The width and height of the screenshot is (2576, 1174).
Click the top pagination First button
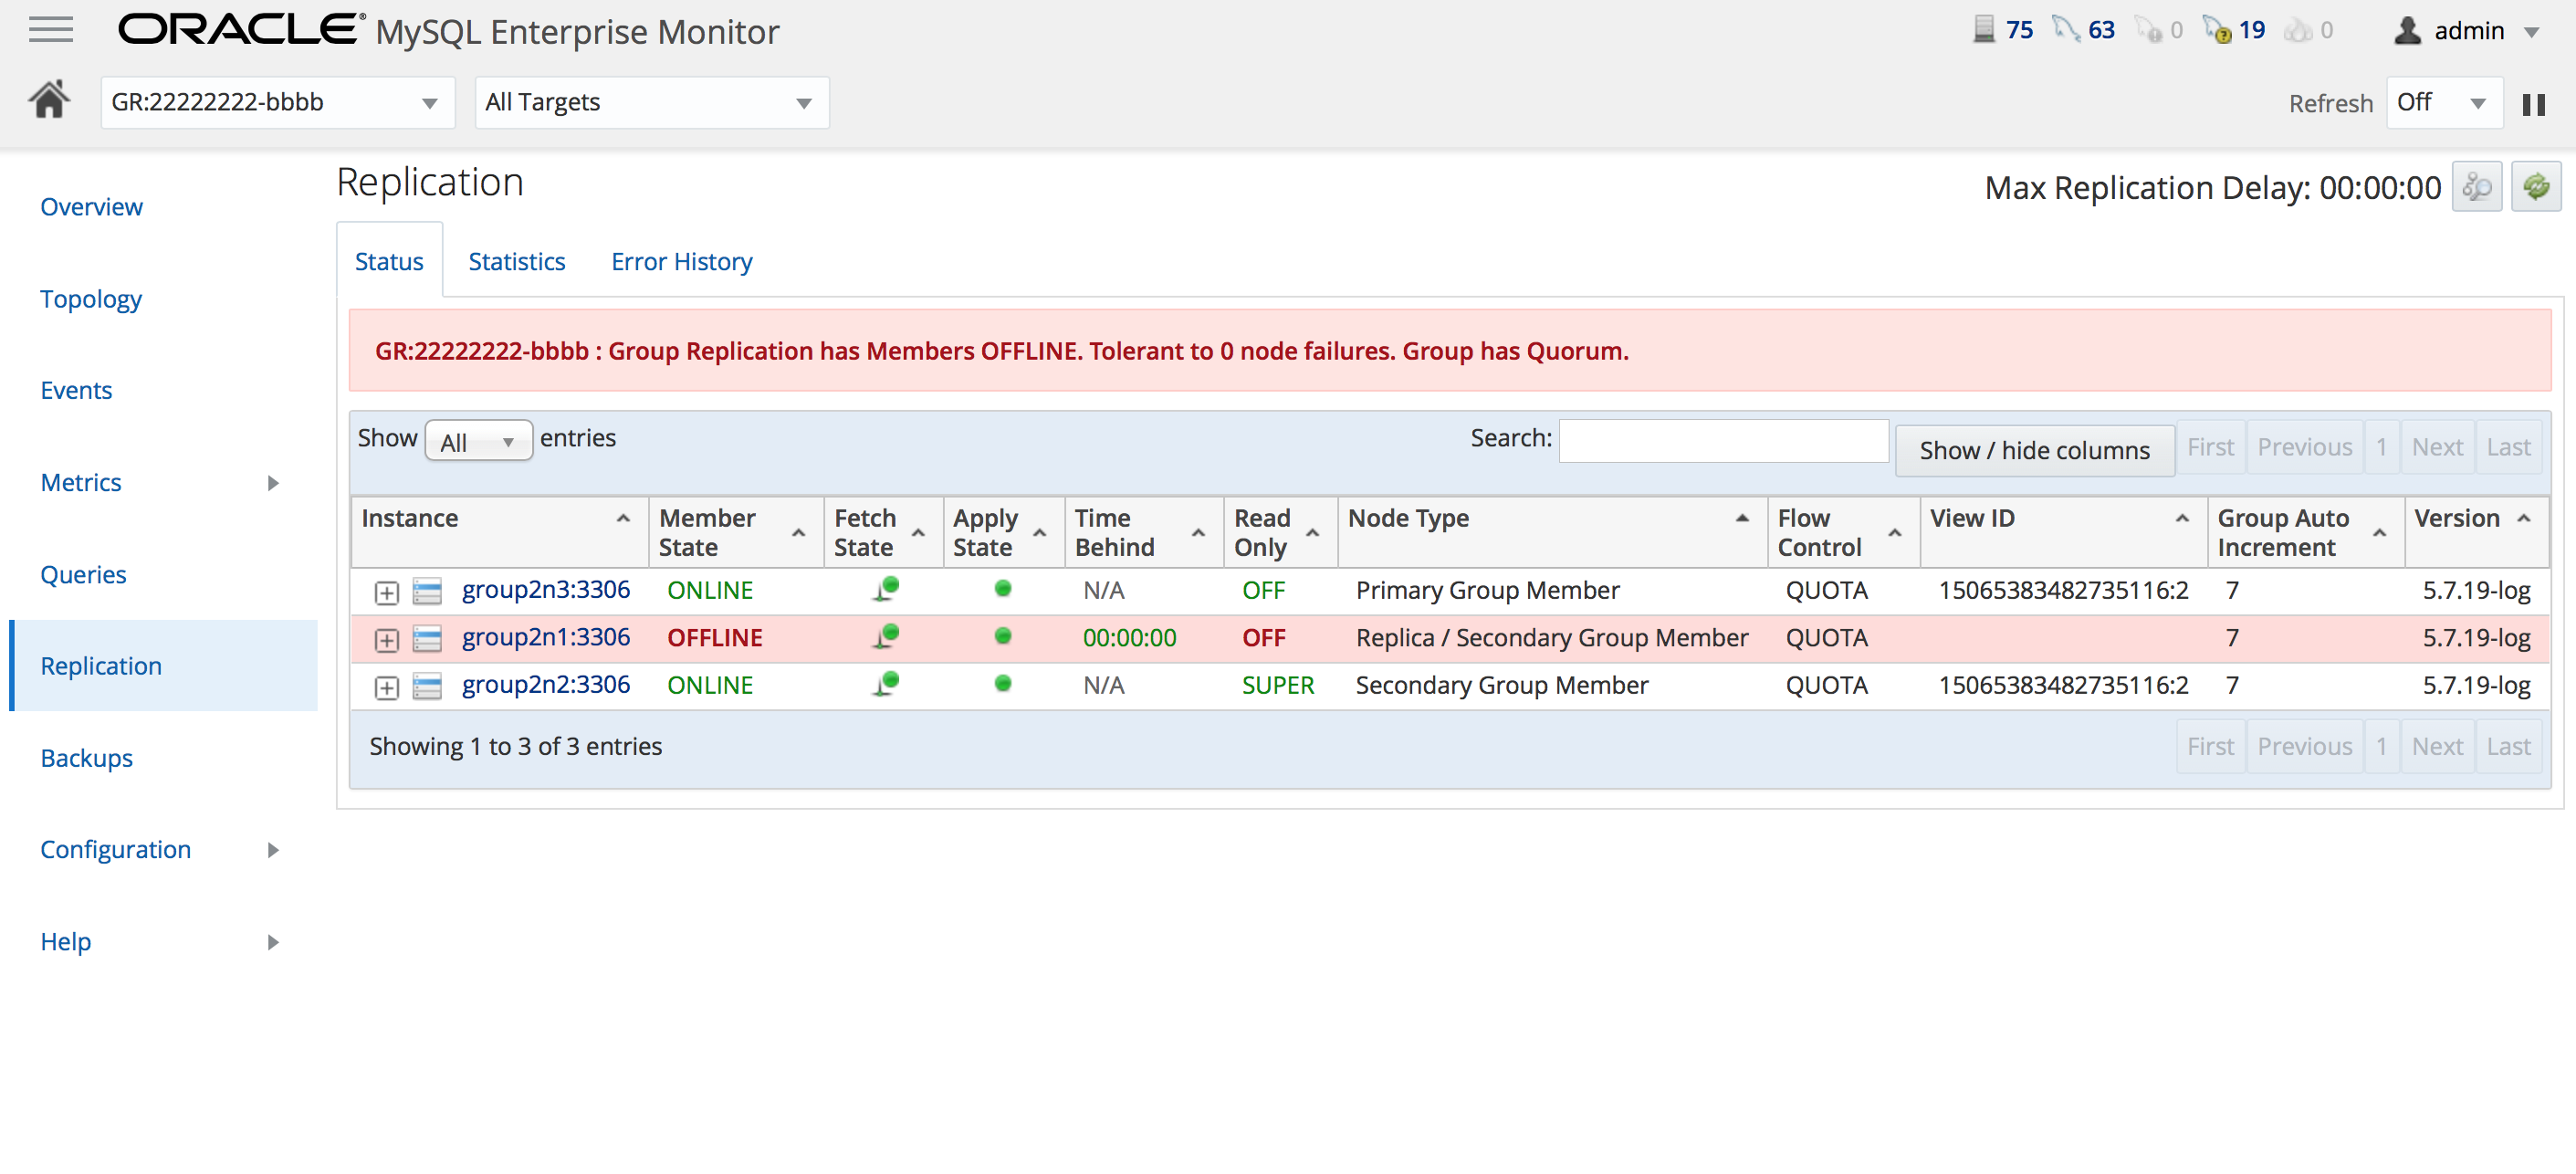[x=2210, y=447]
